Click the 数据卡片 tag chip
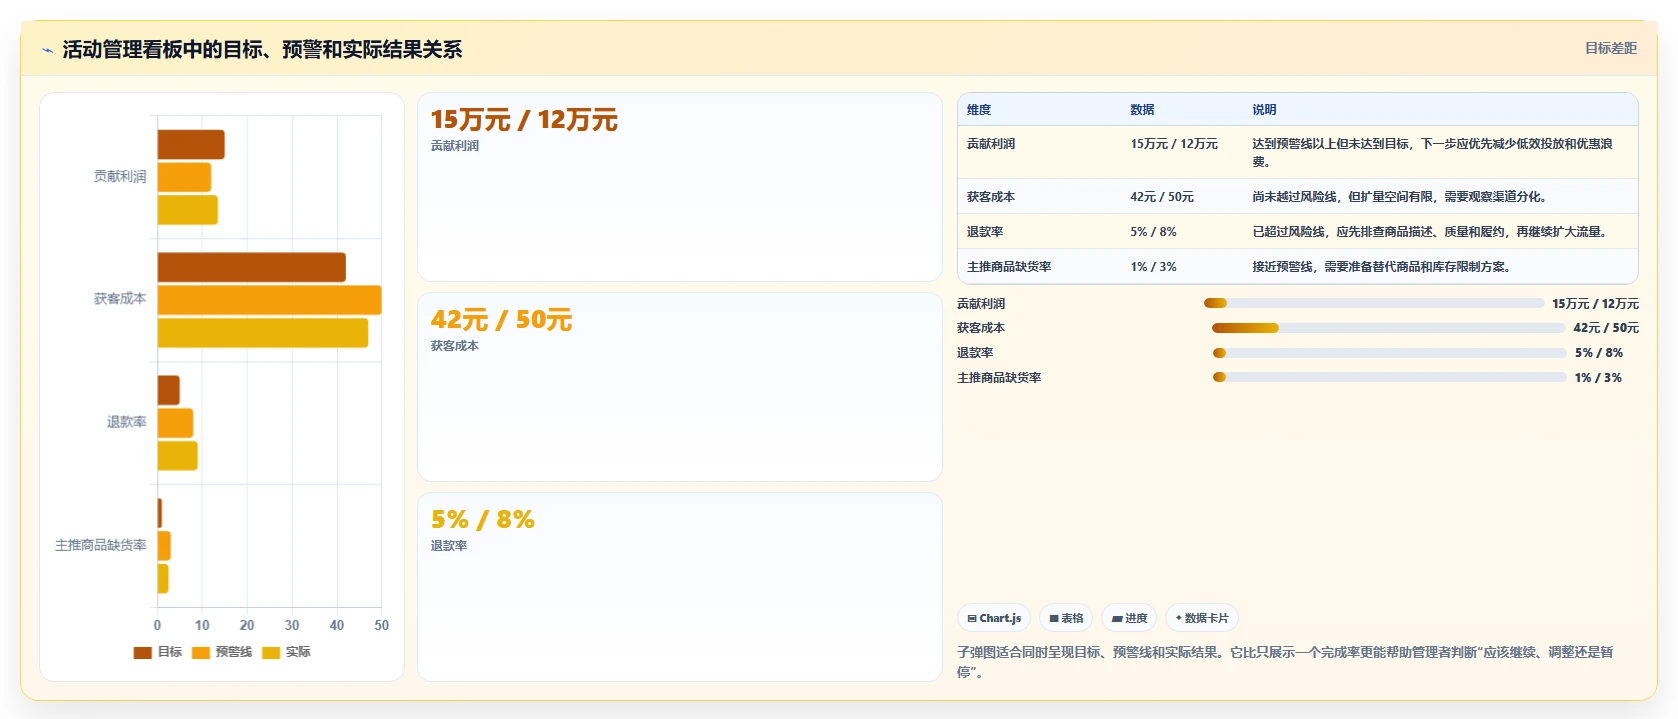This screenshot has width=1678, height=719. [1202, 618]
